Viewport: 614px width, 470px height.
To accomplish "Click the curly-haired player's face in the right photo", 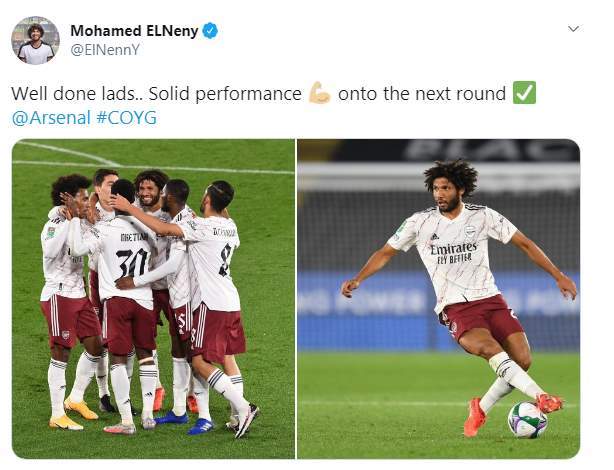I will [446, 195].
